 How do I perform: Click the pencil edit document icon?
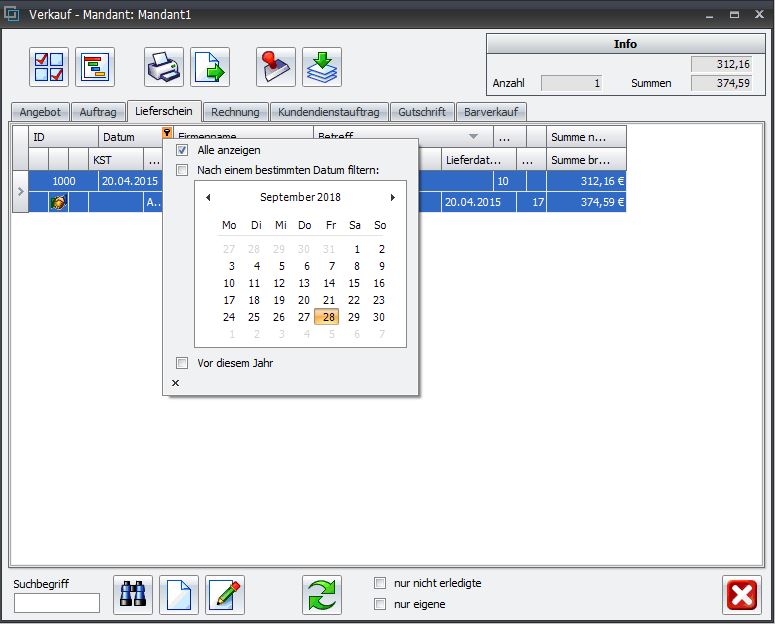(225, 596)
